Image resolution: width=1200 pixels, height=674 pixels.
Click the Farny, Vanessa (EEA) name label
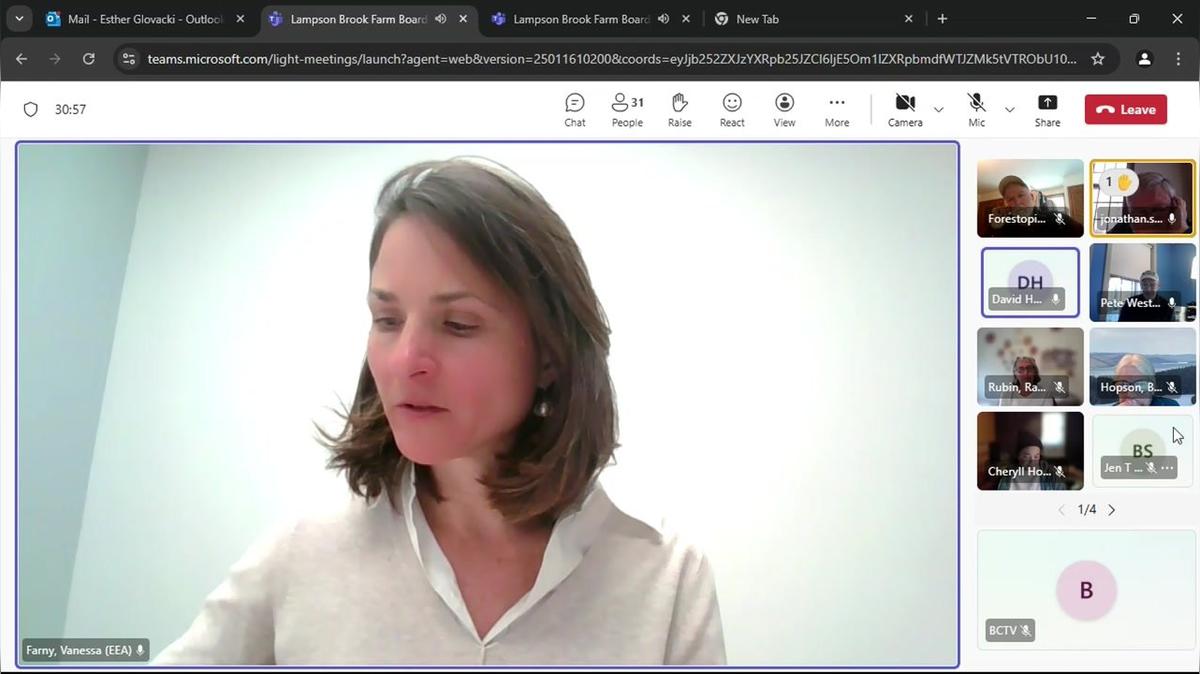tap(78, 650)
